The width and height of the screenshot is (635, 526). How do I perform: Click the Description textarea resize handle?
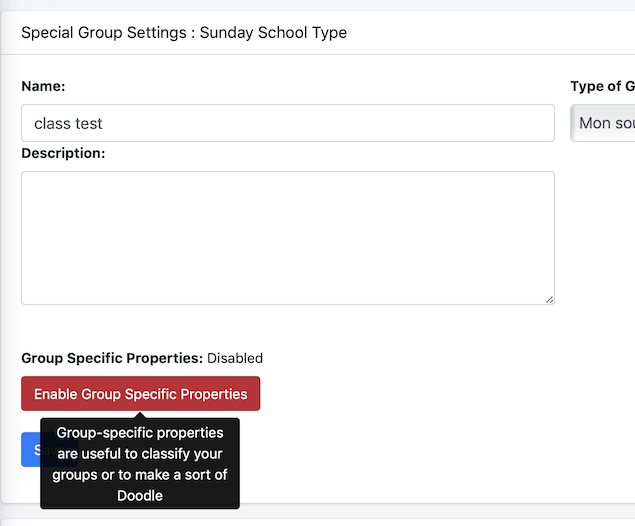tap(549, 300)
